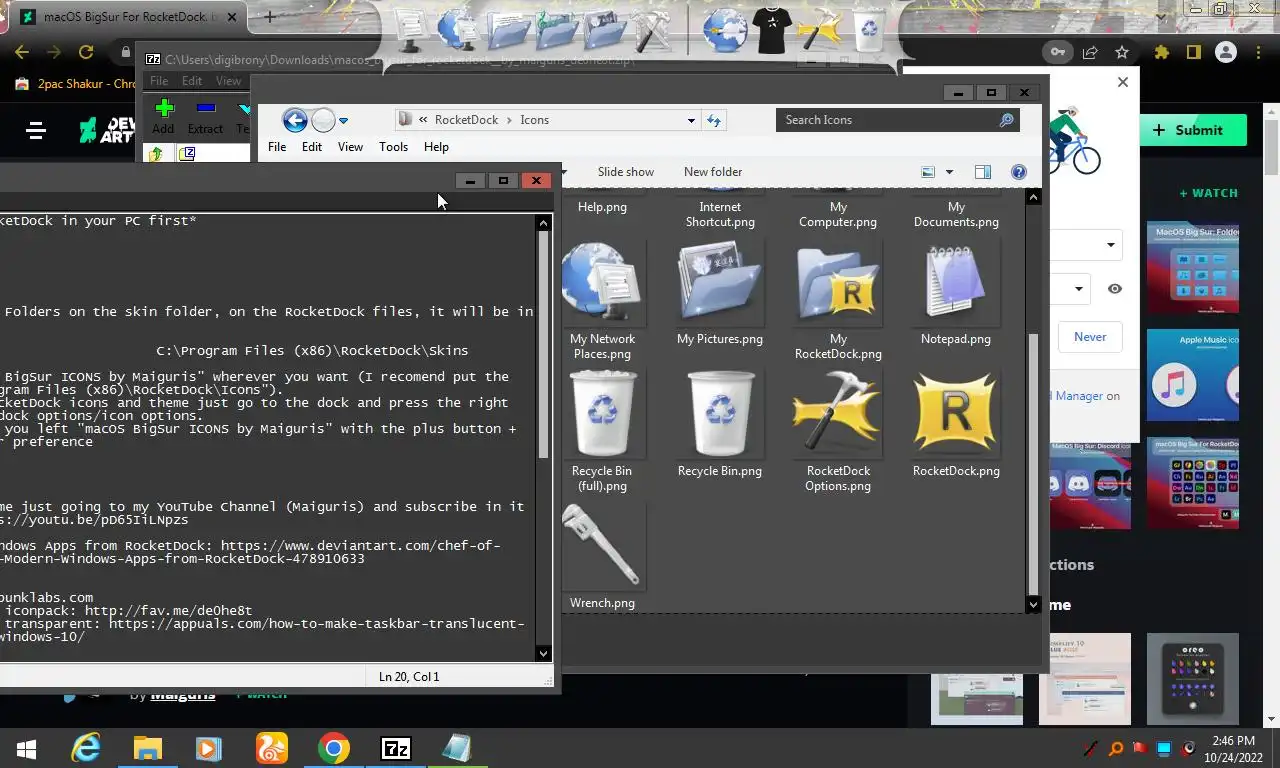The width and height of the screenshot is (1280, 768).
Task: Select My Pictures.png file
Action: click(720, 293)
